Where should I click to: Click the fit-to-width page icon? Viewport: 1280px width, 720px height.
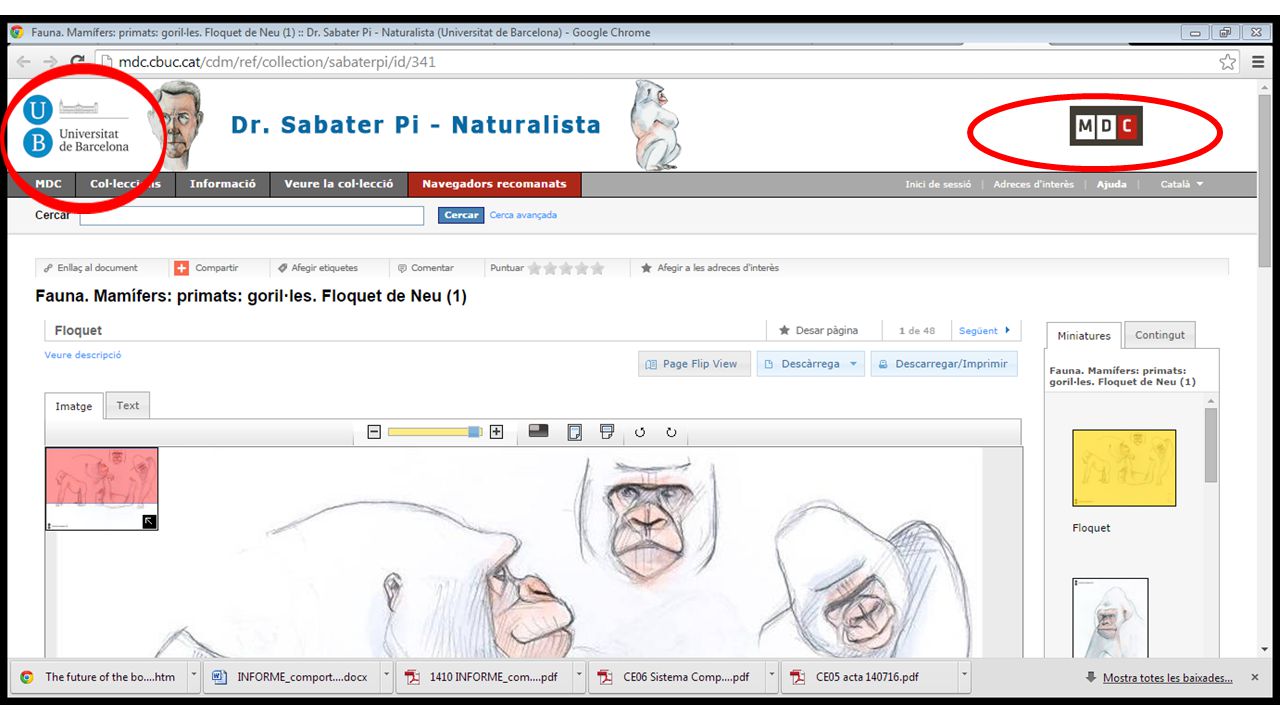click(x=606, y=431)
